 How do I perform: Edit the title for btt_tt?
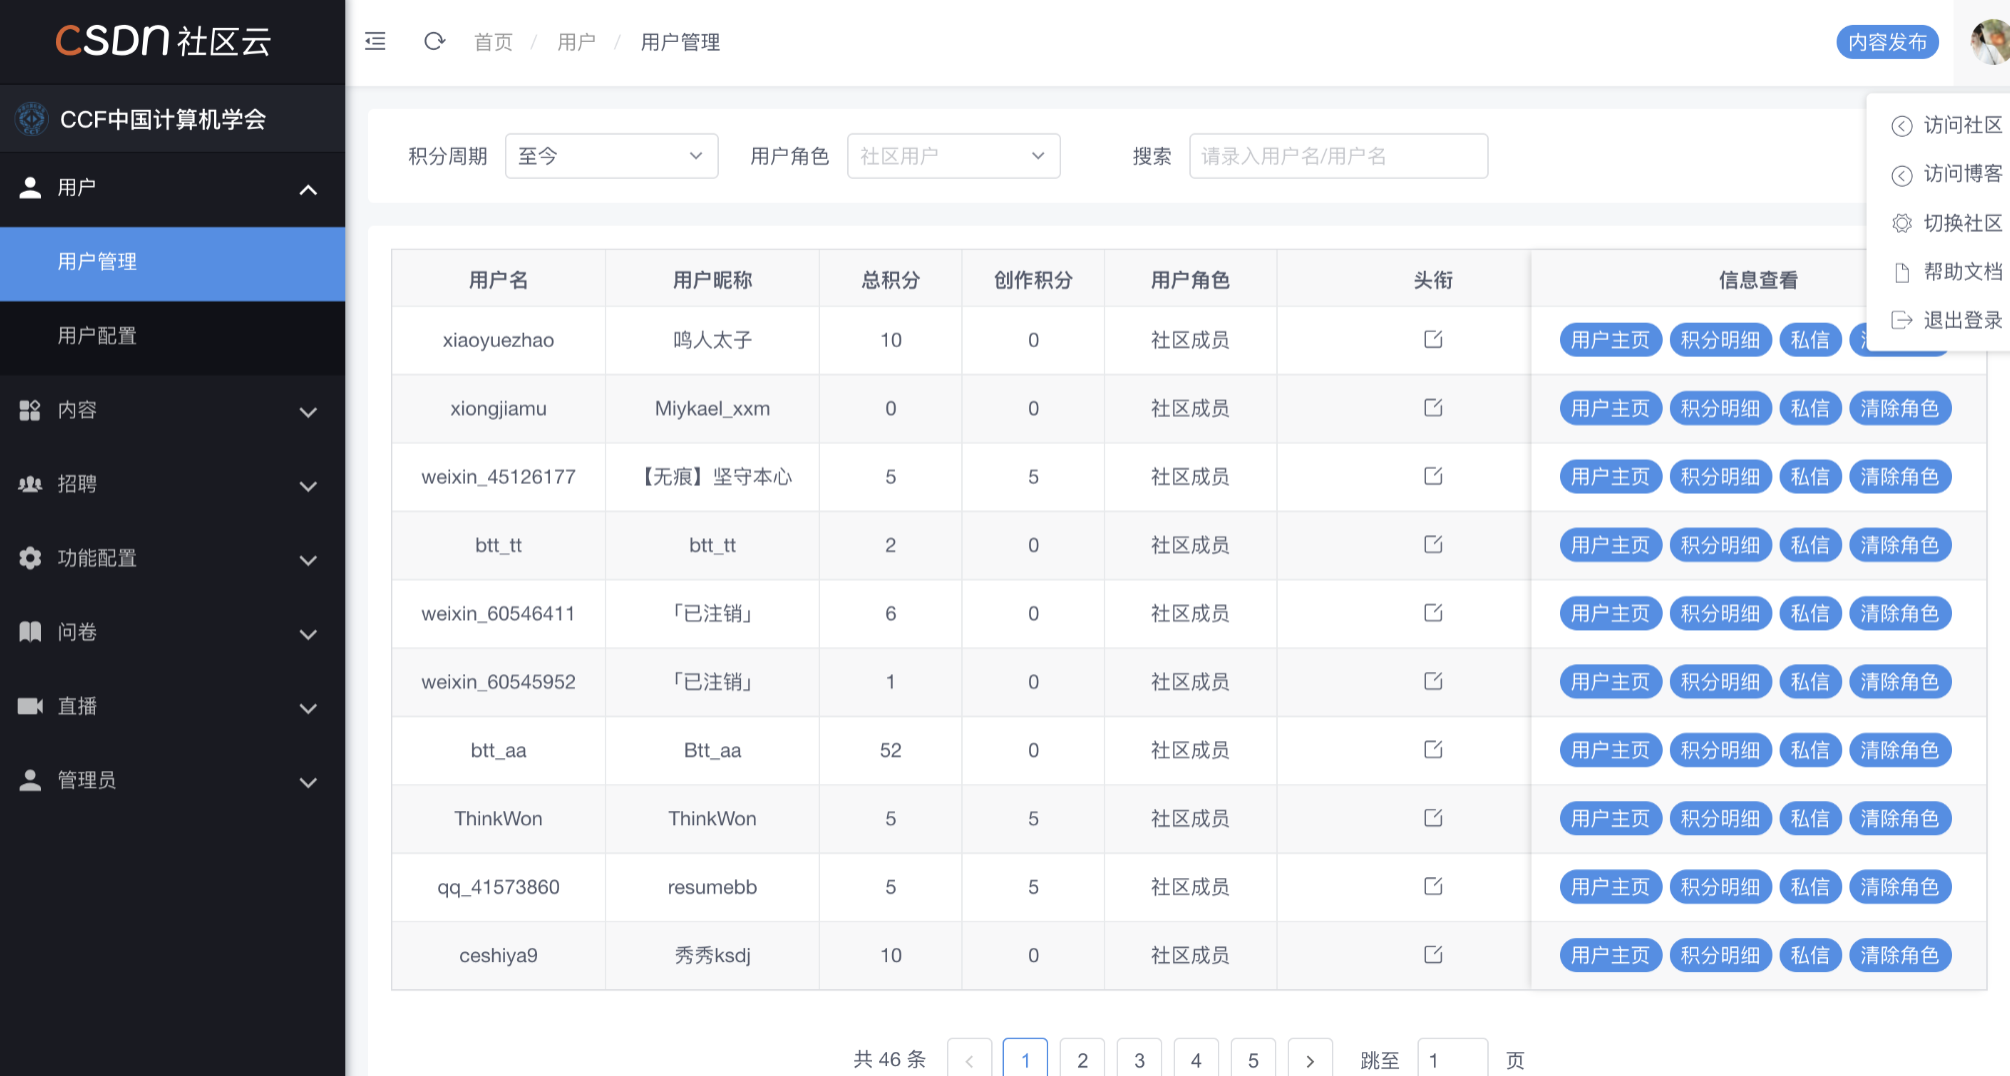pyautogui.click(x=1433, y=545)
